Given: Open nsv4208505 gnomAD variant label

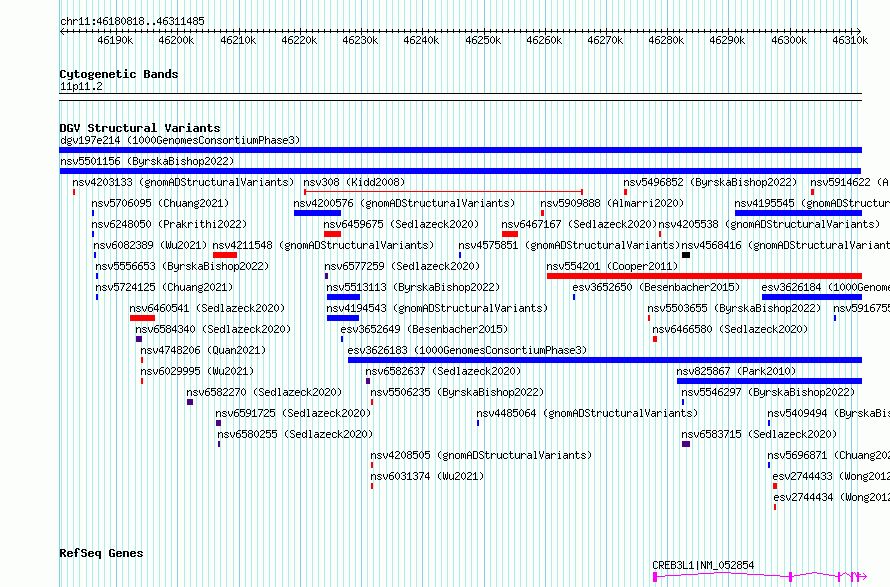Looking at the screenshot, I should [x=481, y=455].
